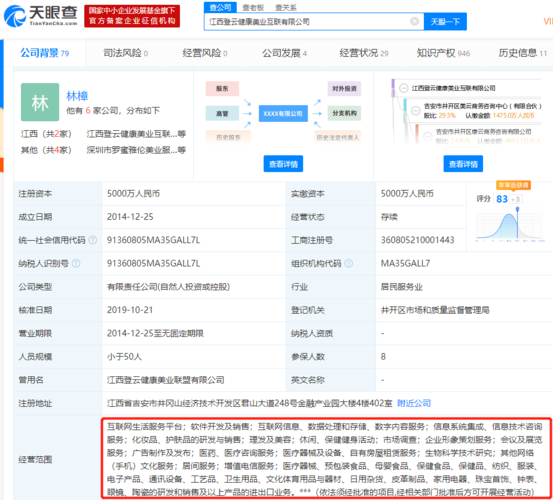553x500 pixels.
Task: Click the Tianyancha logo
Action: (41, 16)
